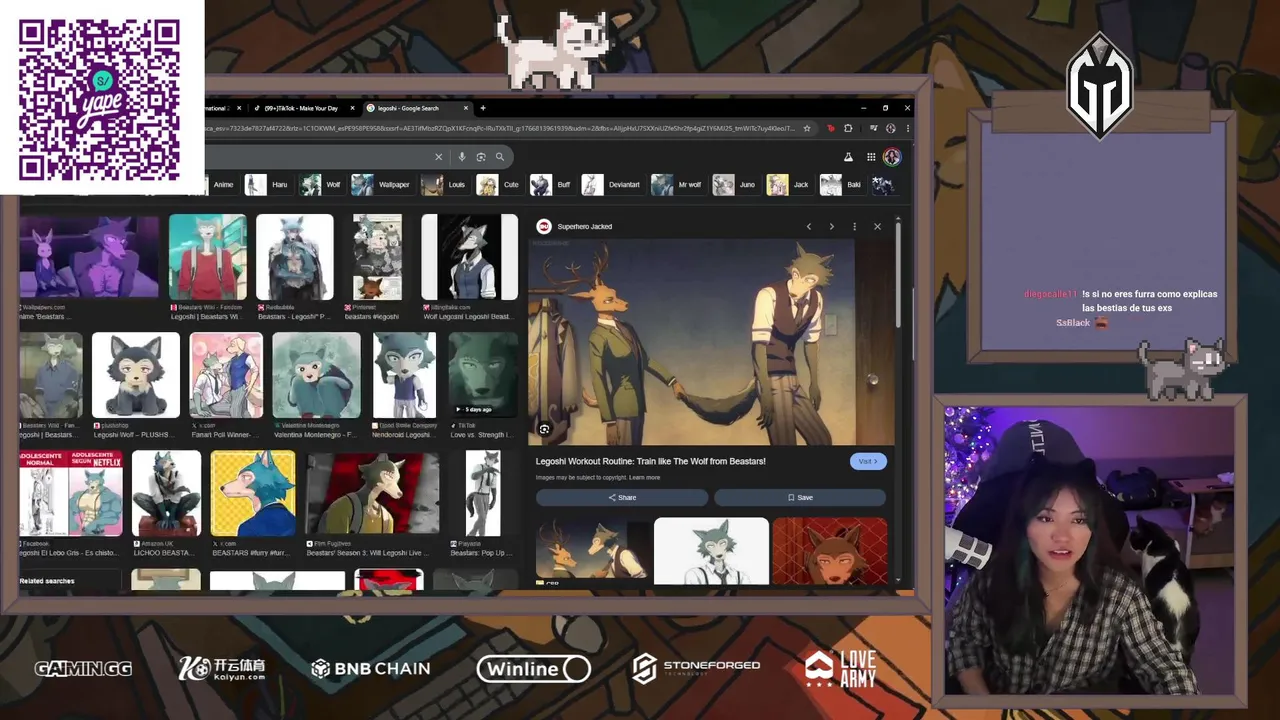This screenshot has height=720, width=1280.
Task: Open the Google account avatar
Action: (892, 157)
